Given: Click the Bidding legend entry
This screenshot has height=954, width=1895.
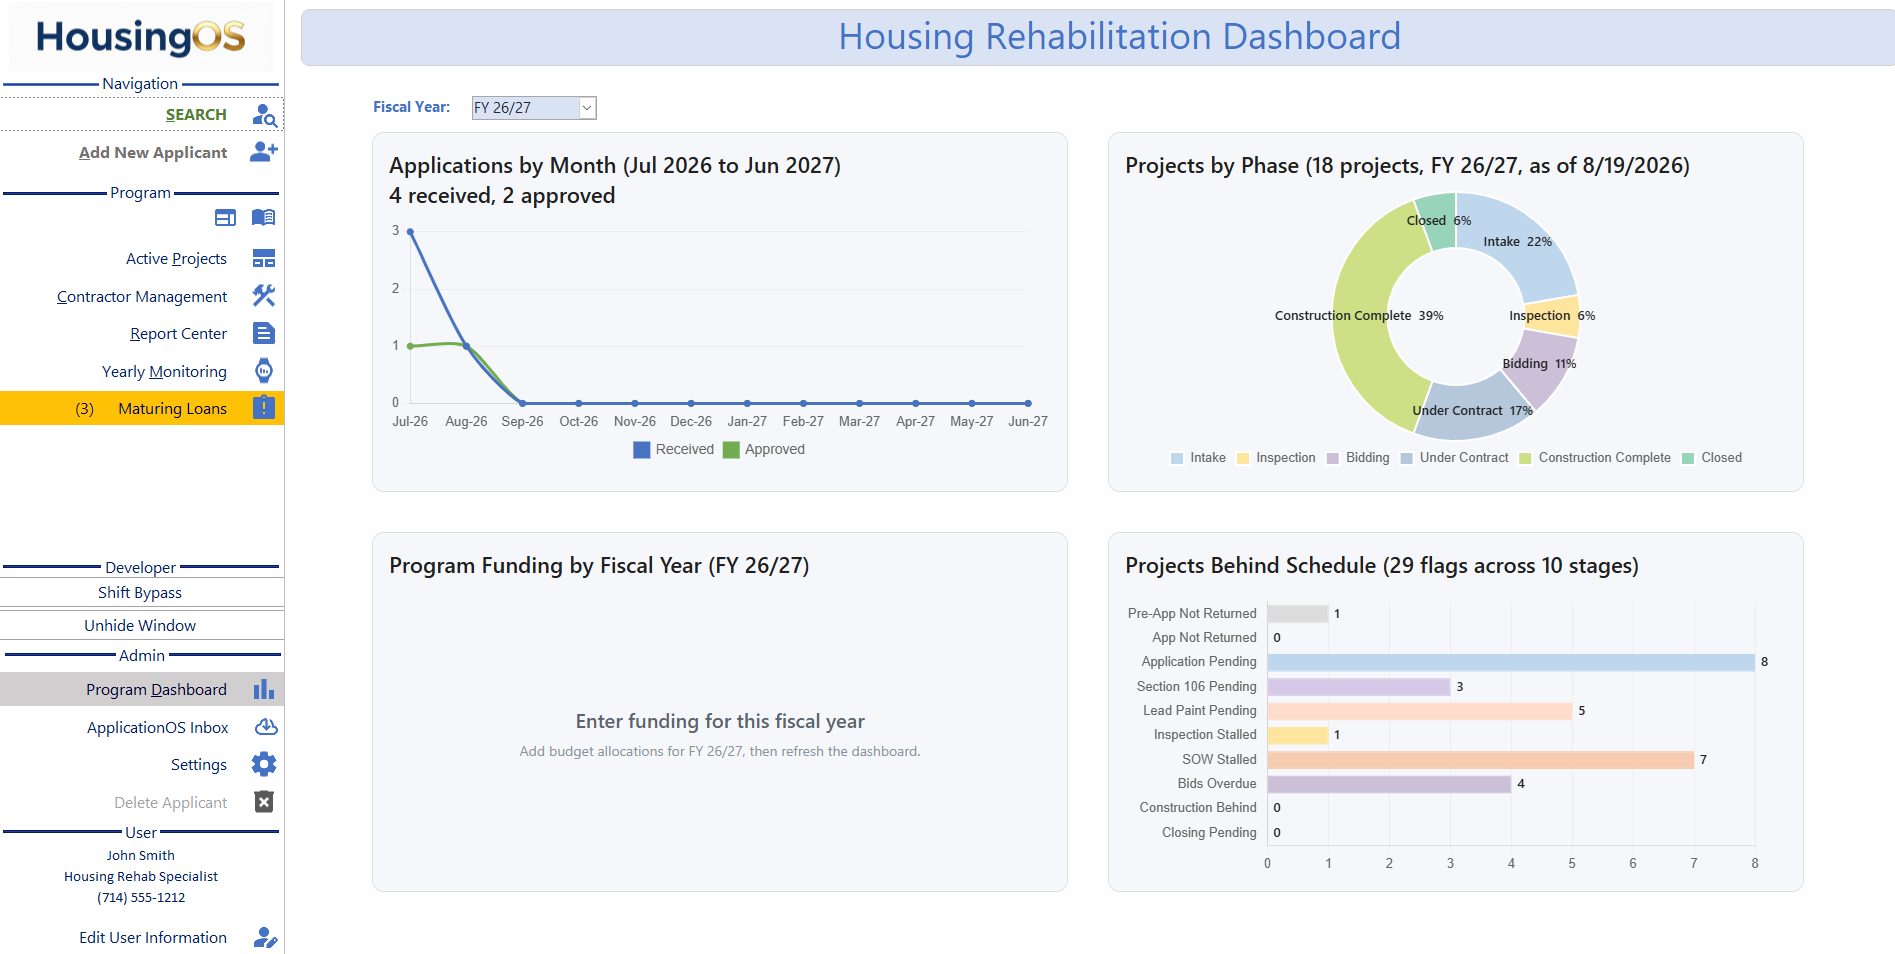Looking at the screenshot, I should pos(1358,458).
